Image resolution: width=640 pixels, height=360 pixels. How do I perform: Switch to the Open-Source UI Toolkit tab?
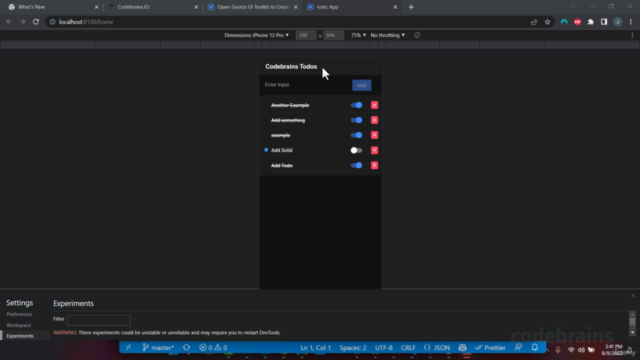pos(252,7)
